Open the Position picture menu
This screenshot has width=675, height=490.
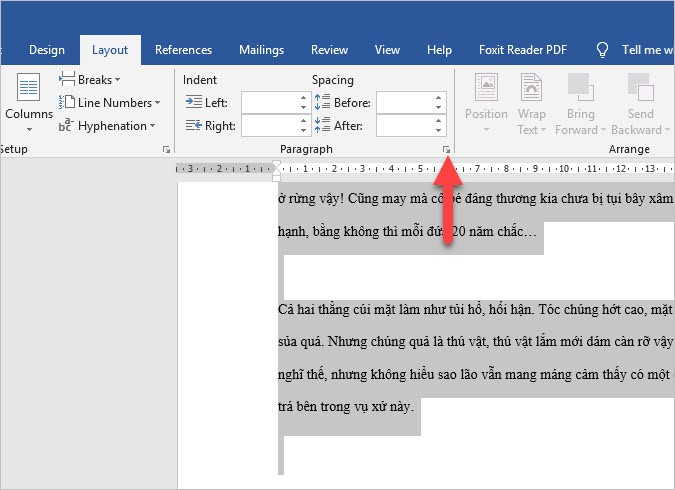tap(486, 103)
